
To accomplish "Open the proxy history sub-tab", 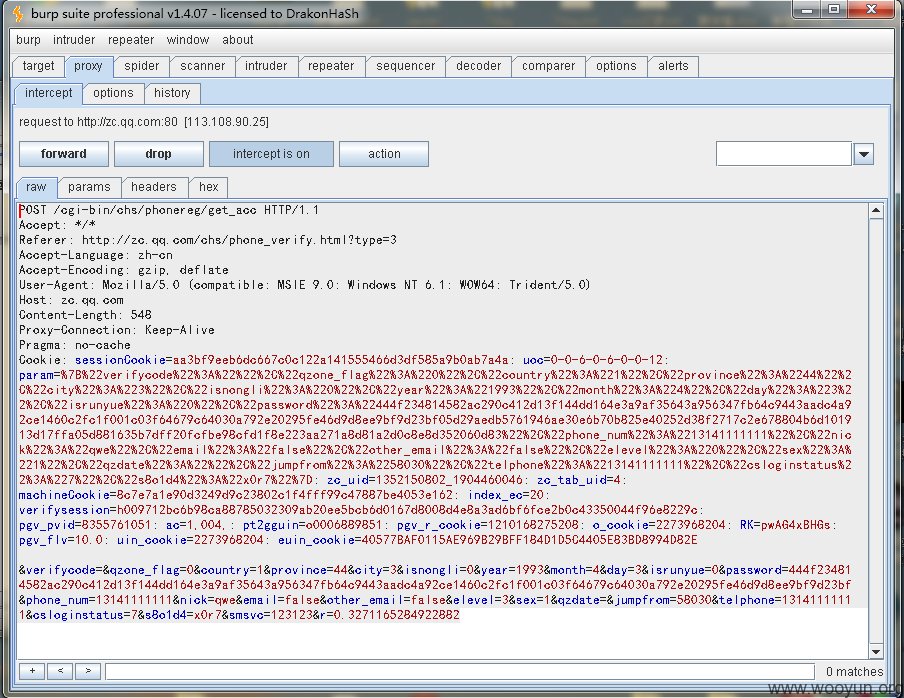I will pos(172,93).
